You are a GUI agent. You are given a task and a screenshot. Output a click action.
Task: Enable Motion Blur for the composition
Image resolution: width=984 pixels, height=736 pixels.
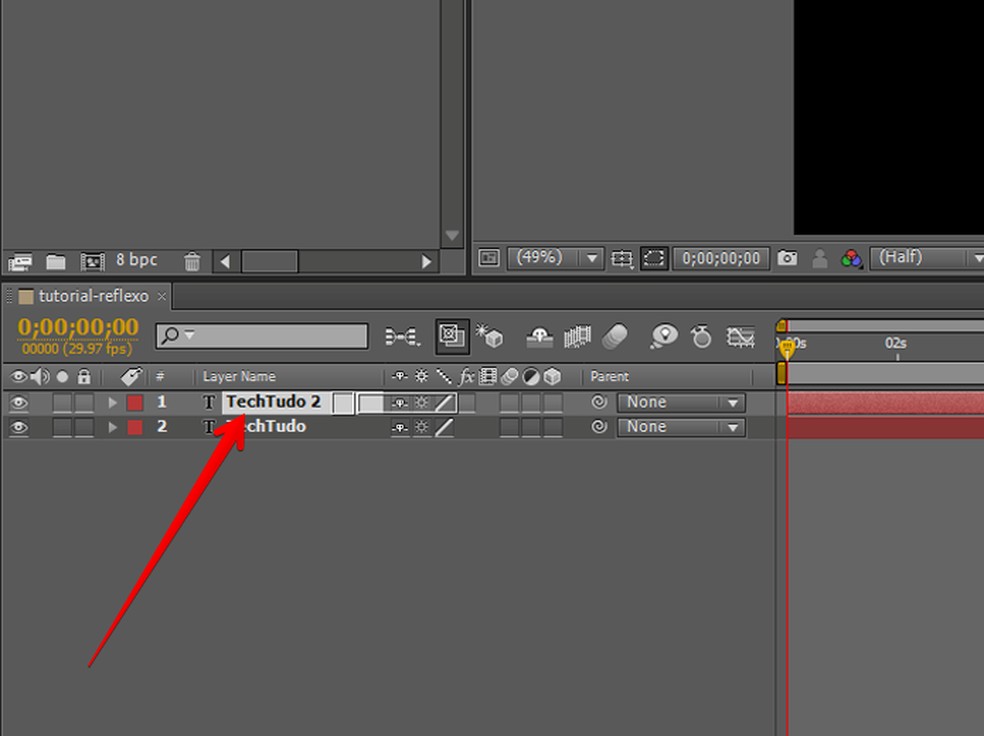point(614,337)
